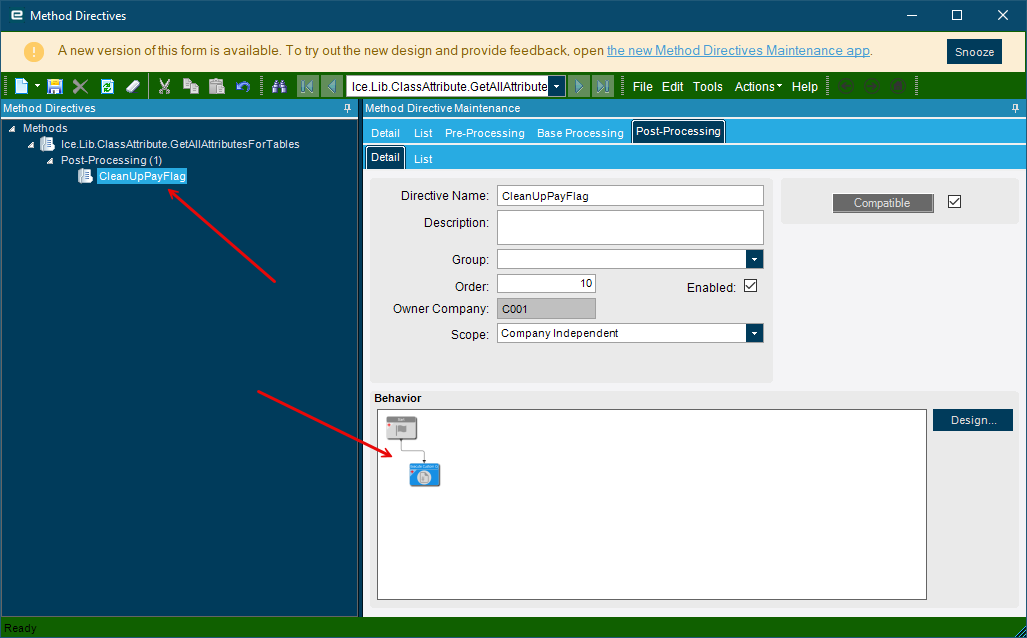
Task: Click the method name navigation field
Action: tap(448, 86)
